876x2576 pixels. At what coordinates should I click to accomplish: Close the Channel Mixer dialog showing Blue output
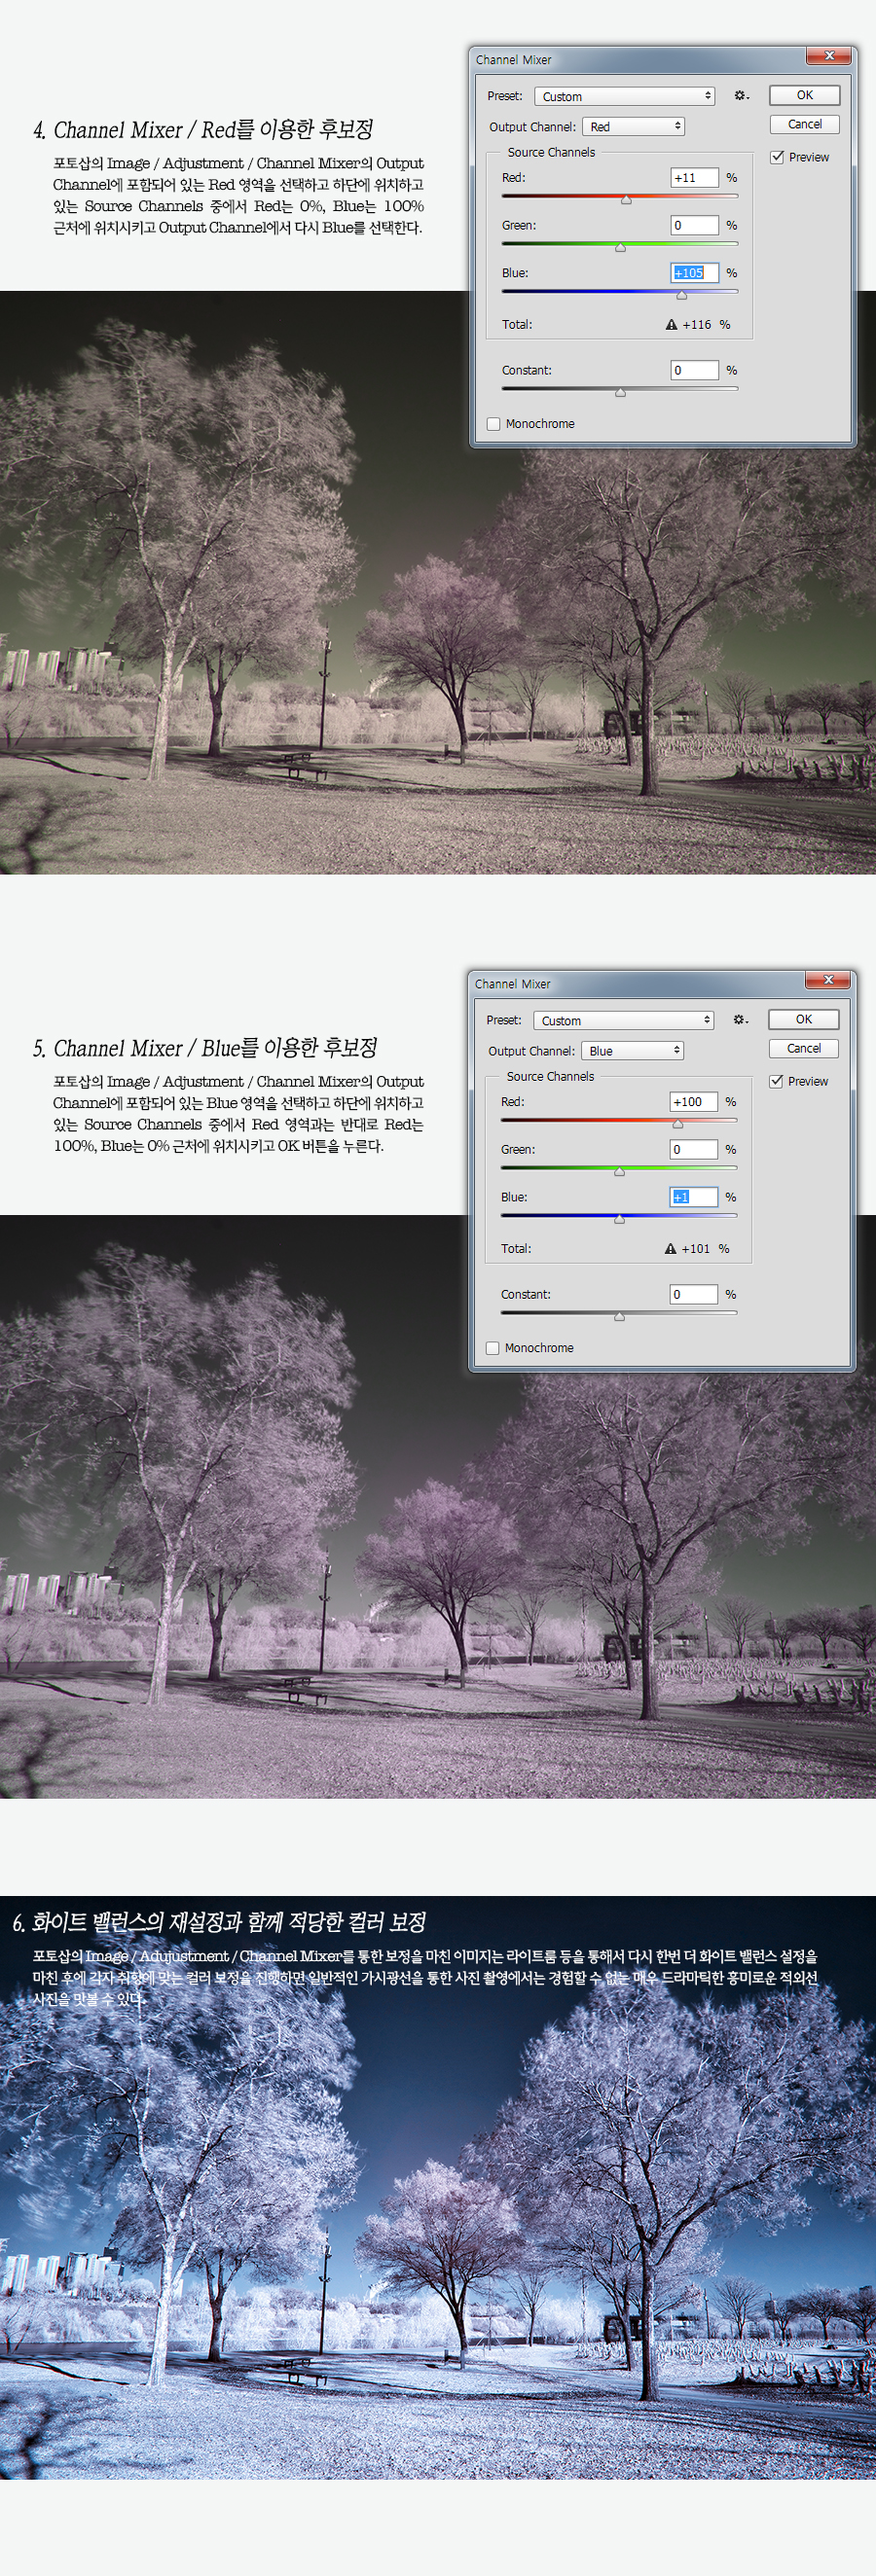[x=827, y=980]
